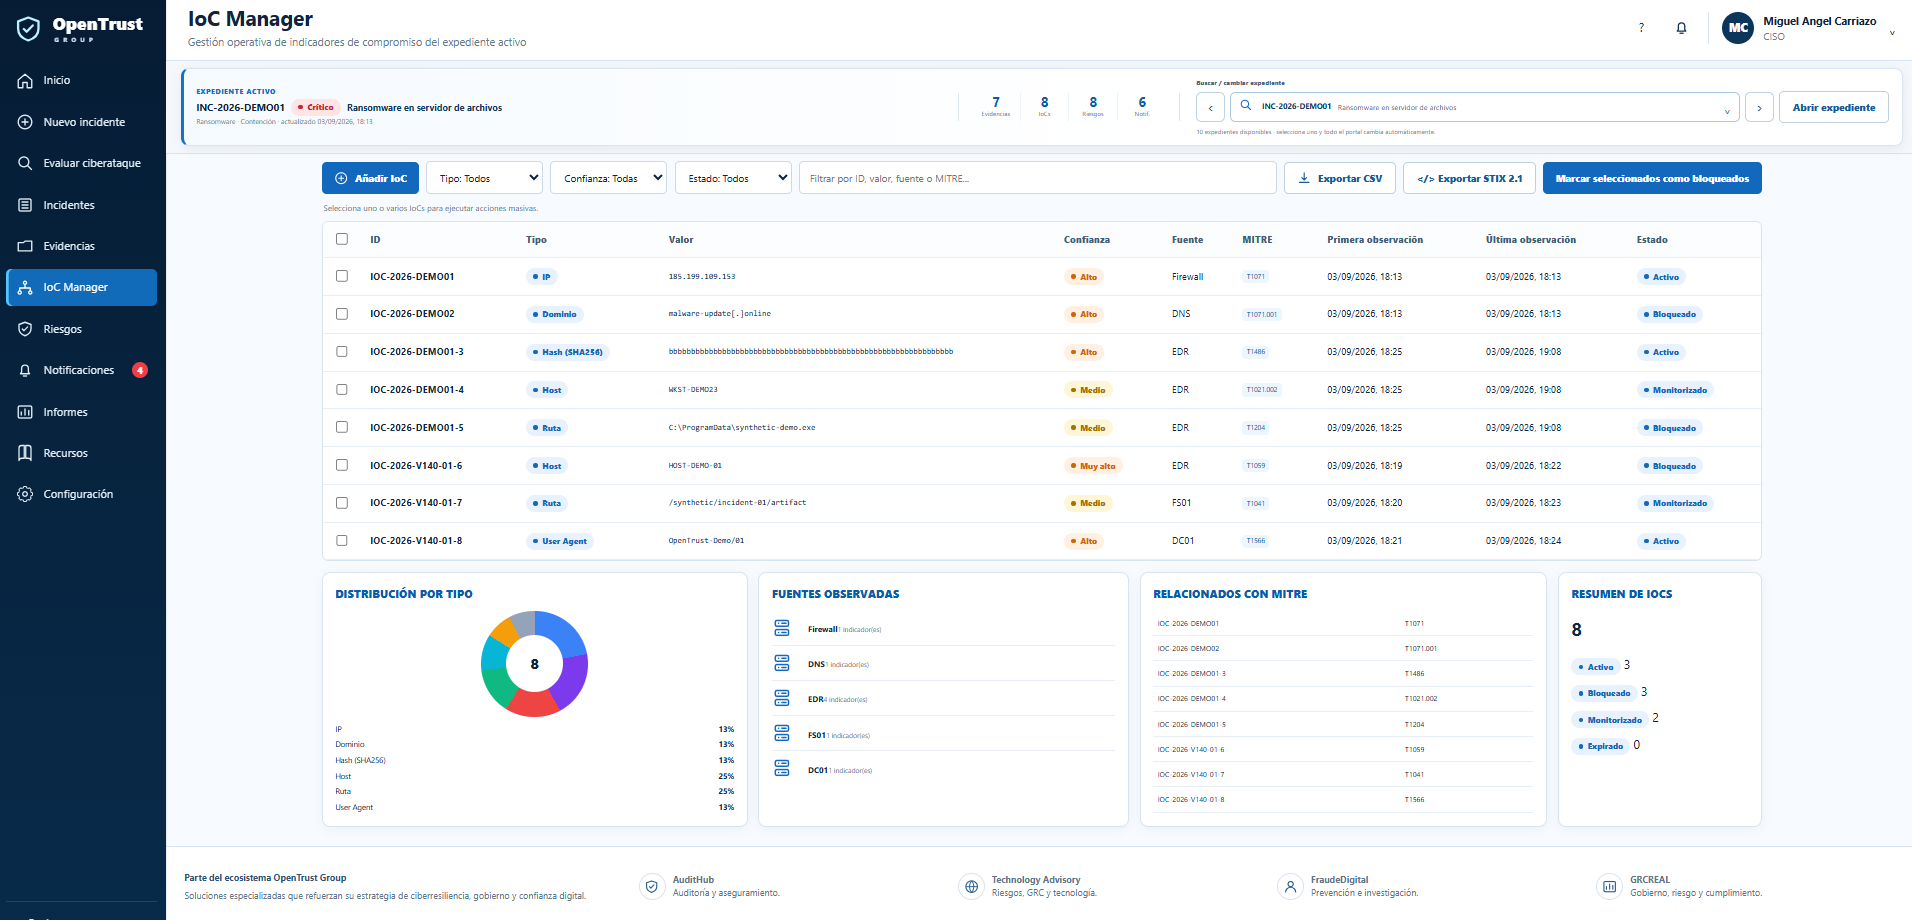The width and height of the screenshot is (1912, 920).
Task: Click the FraudeDigital person icon
Action: coord(1290,886)
